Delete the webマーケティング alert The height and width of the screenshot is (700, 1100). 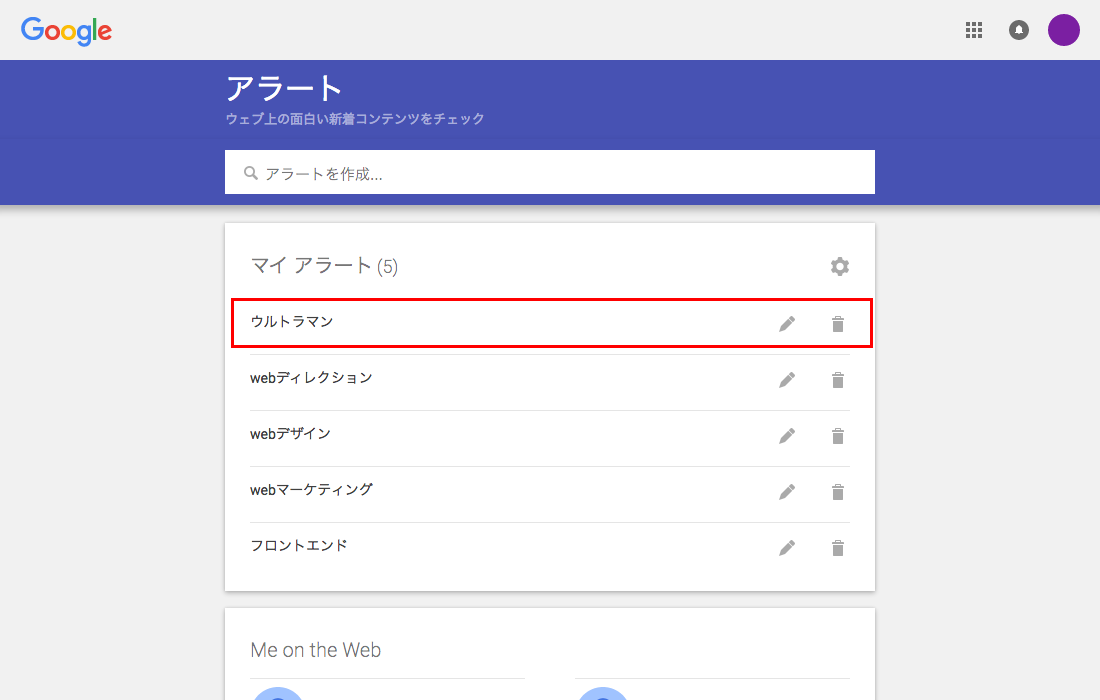point(838,492)
